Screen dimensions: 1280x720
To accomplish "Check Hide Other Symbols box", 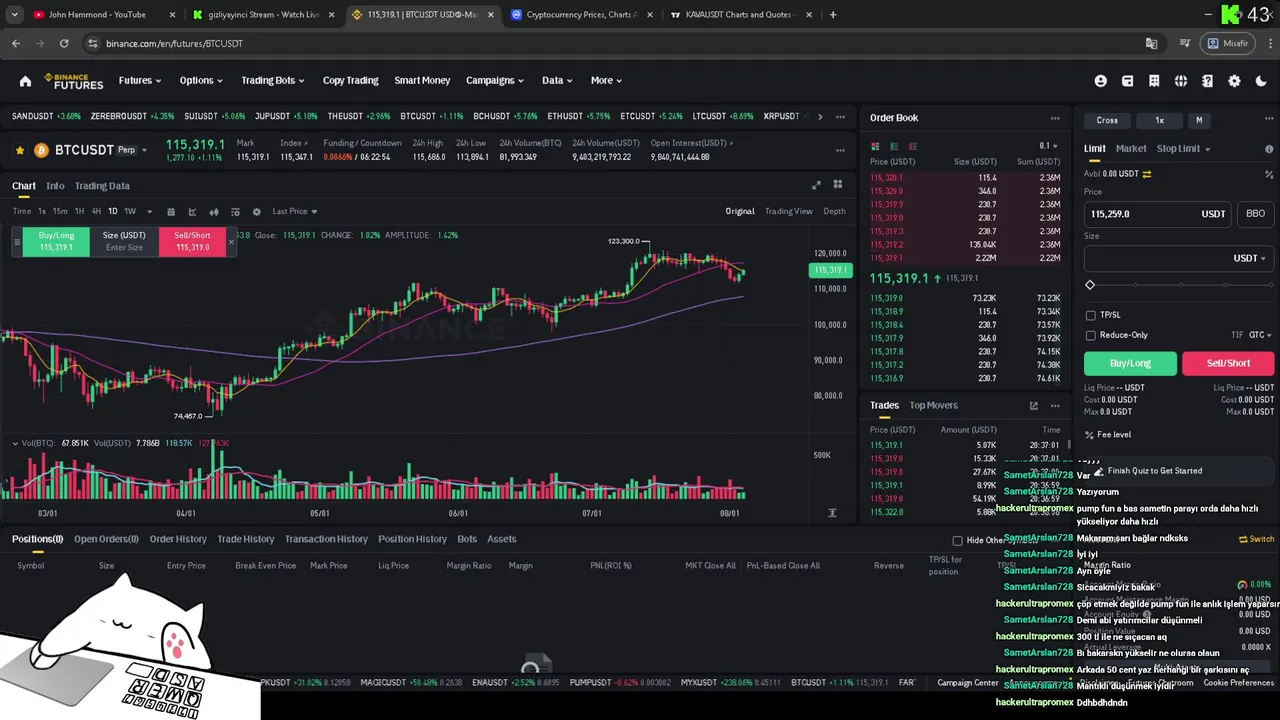I will coord(957,541).
